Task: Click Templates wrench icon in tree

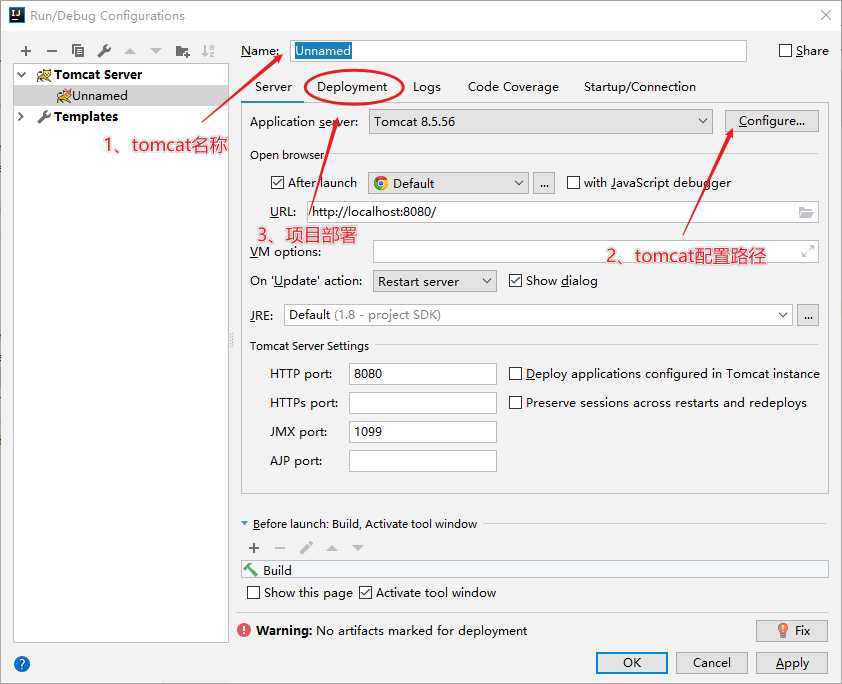Action: coord(44,117)
